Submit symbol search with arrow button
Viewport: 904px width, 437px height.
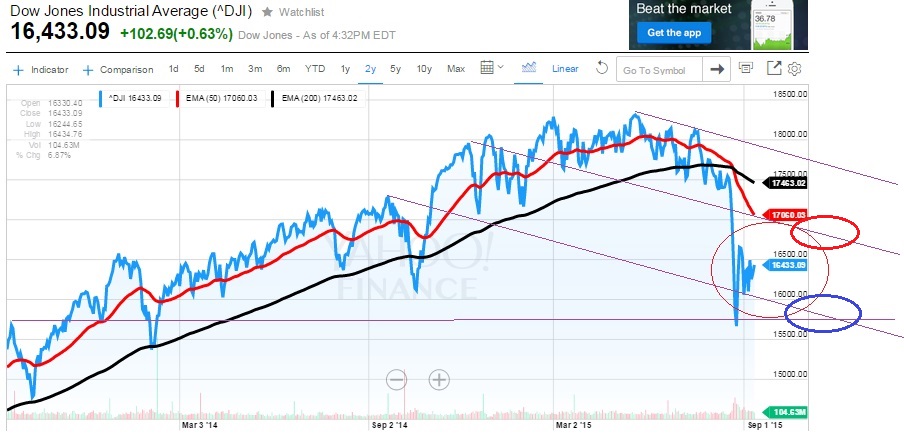[x=716, y=69]
